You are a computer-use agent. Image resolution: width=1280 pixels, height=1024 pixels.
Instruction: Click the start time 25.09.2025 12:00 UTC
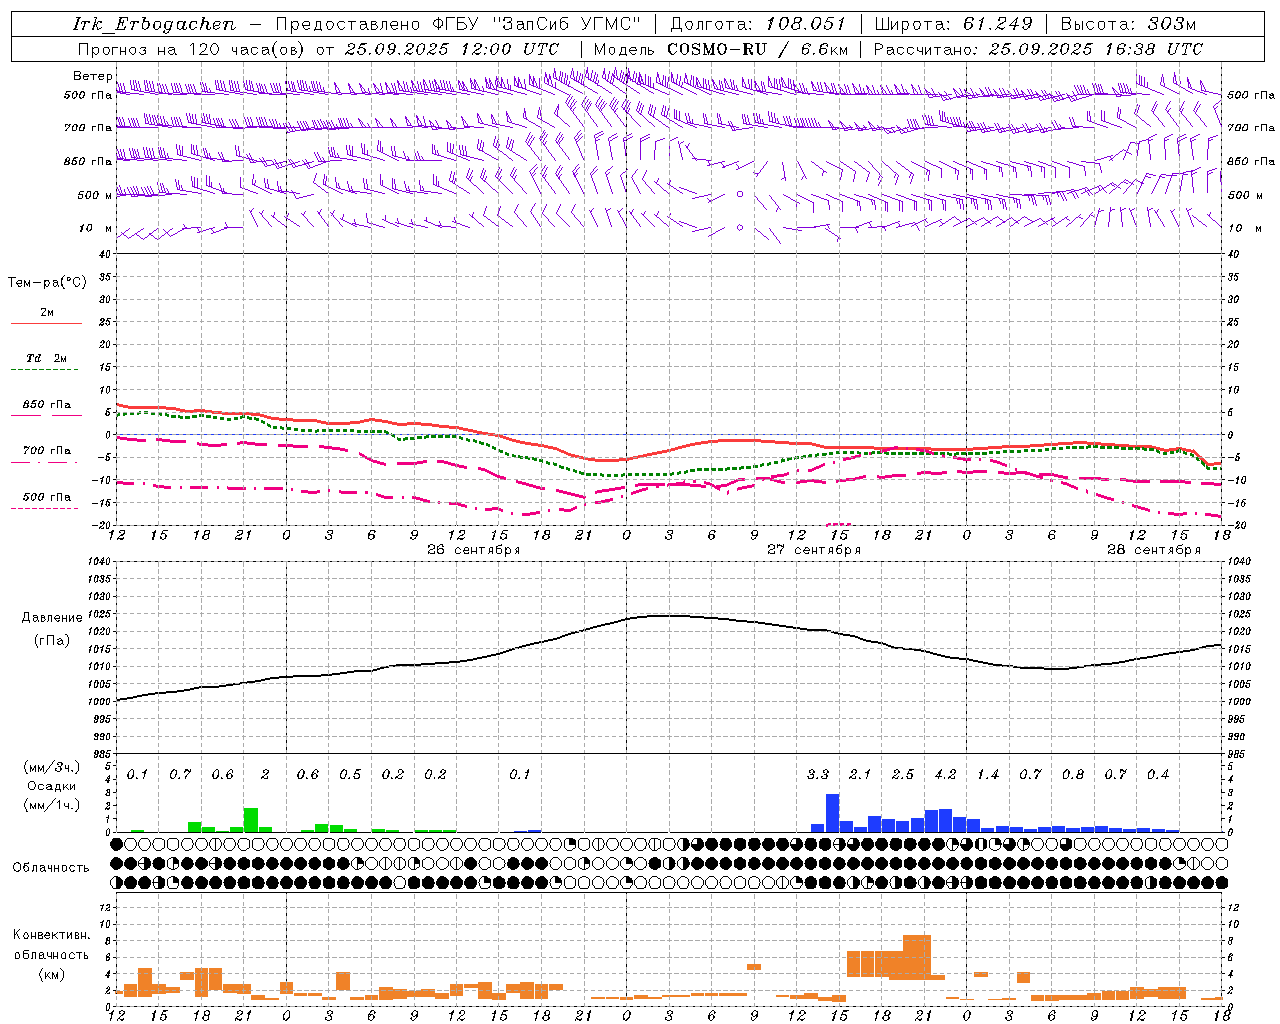[452, 49]
